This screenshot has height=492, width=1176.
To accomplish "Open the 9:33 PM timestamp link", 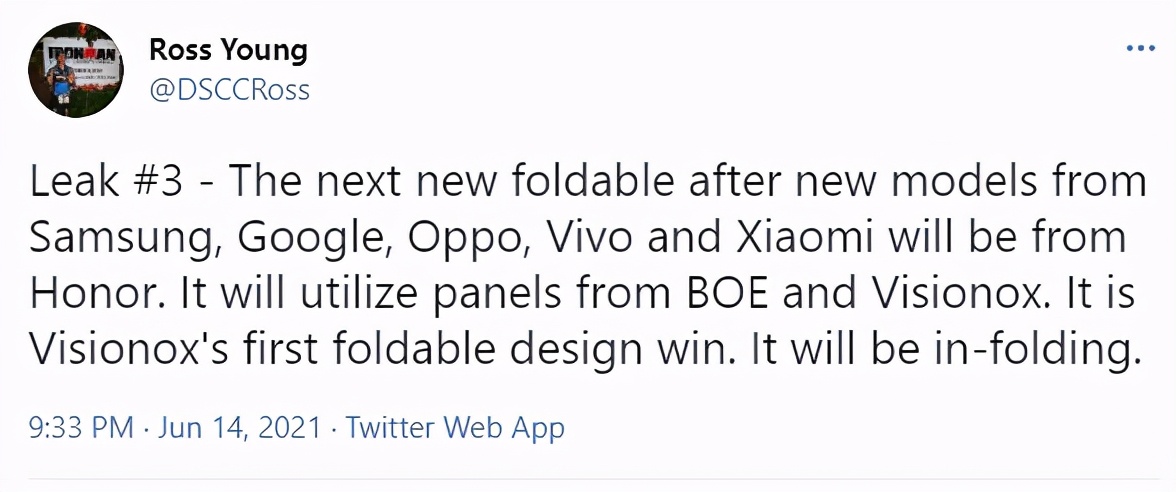I will click(x=81, y=428).
